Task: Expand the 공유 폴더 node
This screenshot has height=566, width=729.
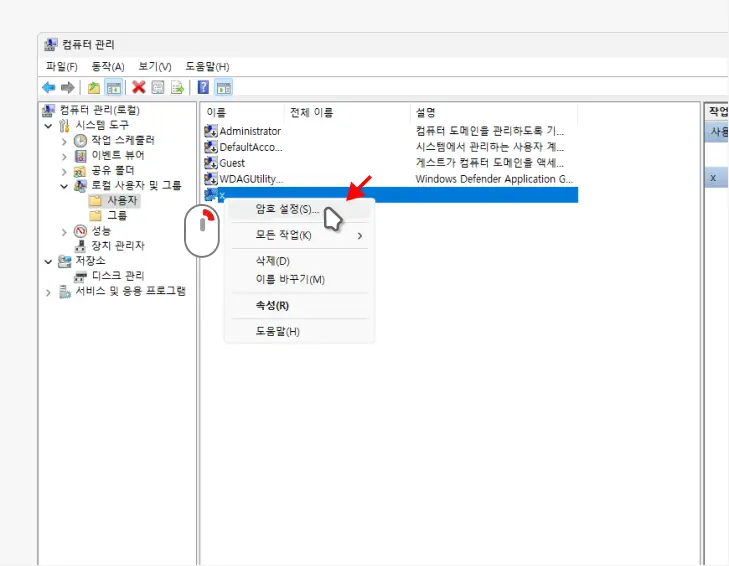Action: pos(64,172)
